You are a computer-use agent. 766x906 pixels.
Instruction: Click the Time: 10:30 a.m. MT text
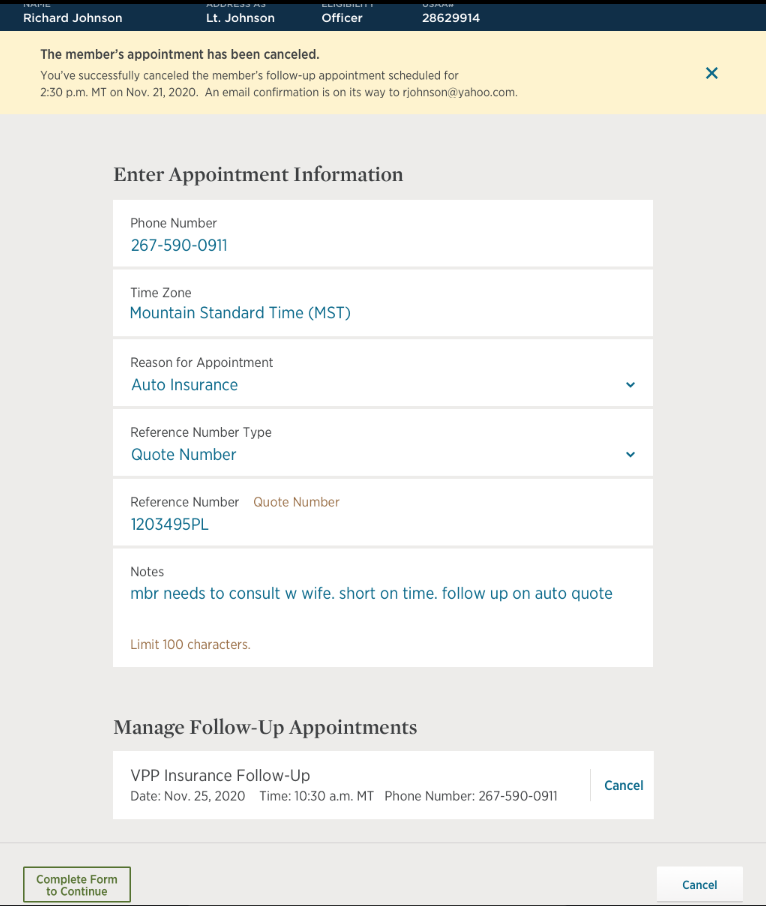[x=317, y=796]
